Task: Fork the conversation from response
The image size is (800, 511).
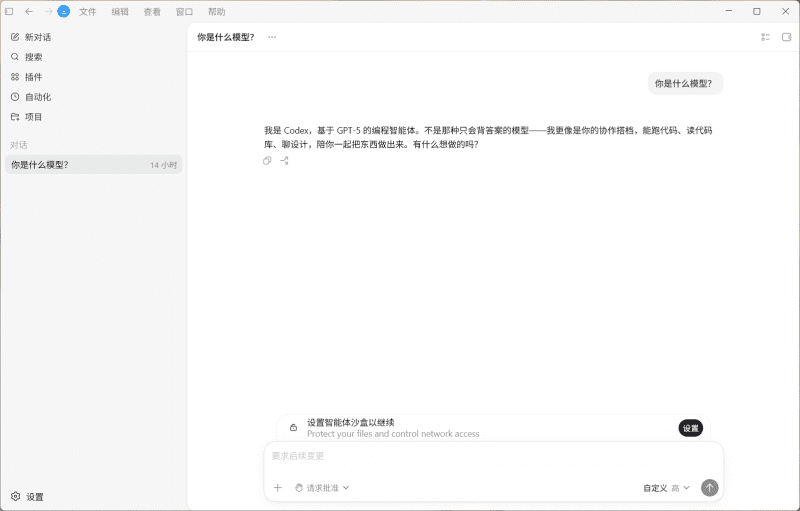Action: click(284, 161)
